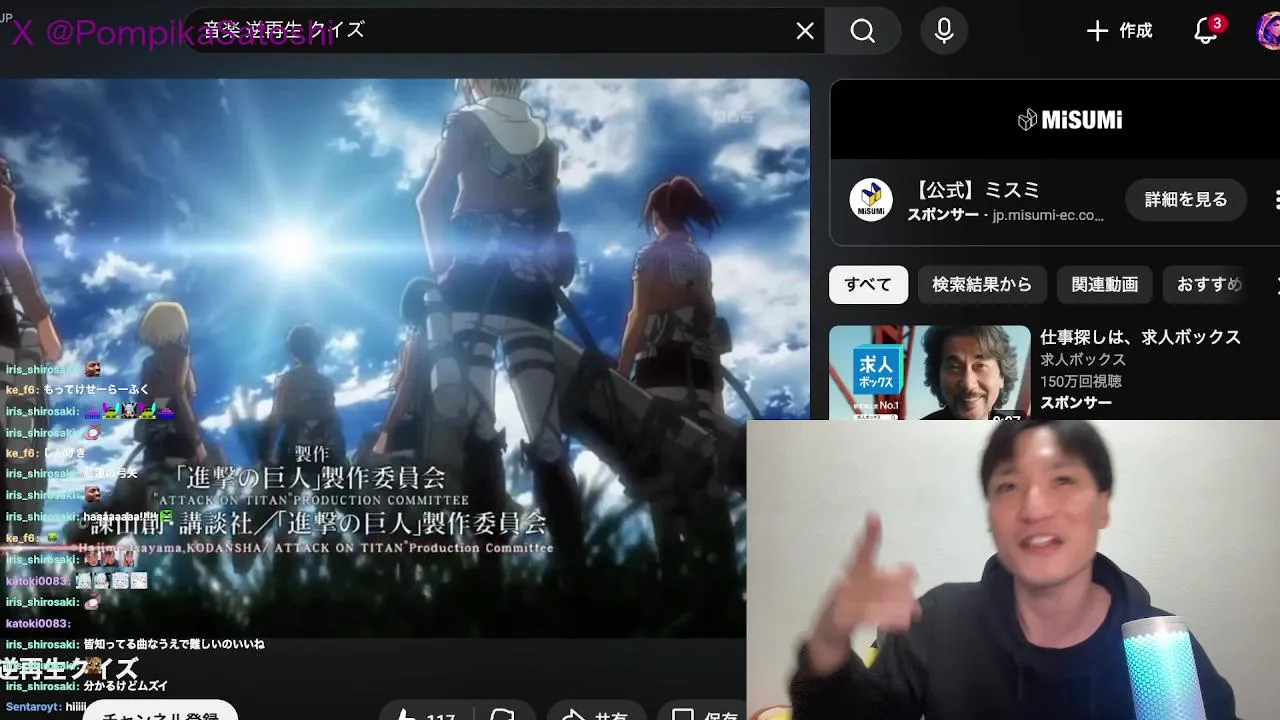Viewport: 1280px width, 720px height.
Task: Open the 作成 create button
Action: point(1120,31)
